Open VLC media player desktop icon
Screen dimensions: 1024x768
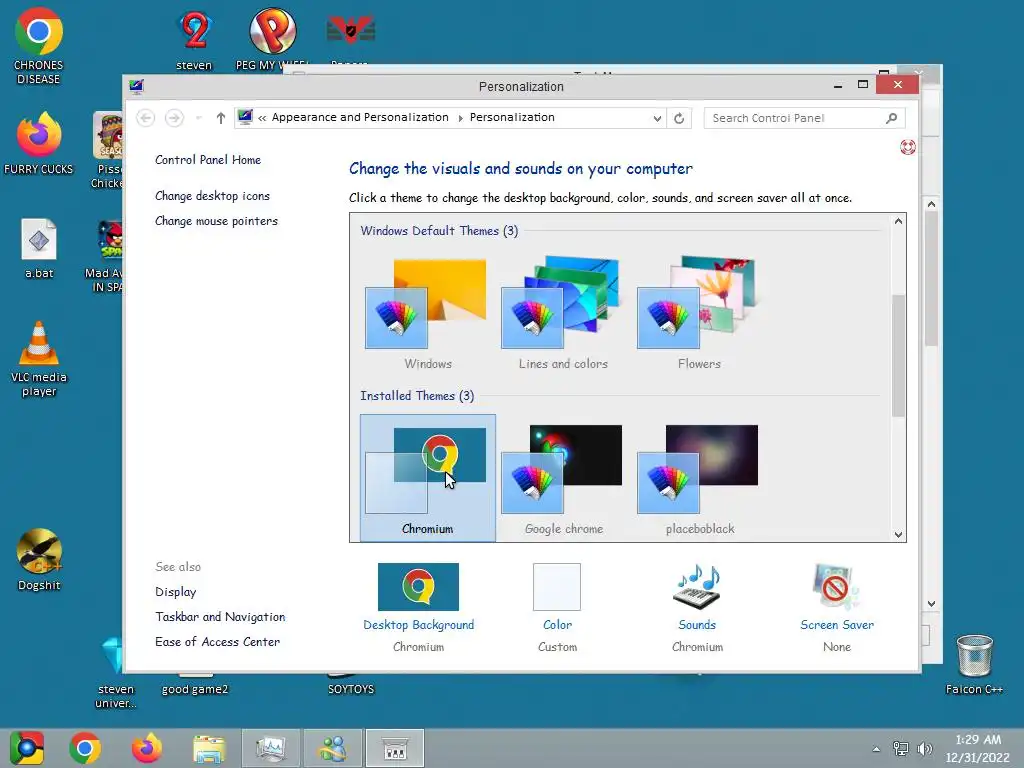click(x=39, y=359)
